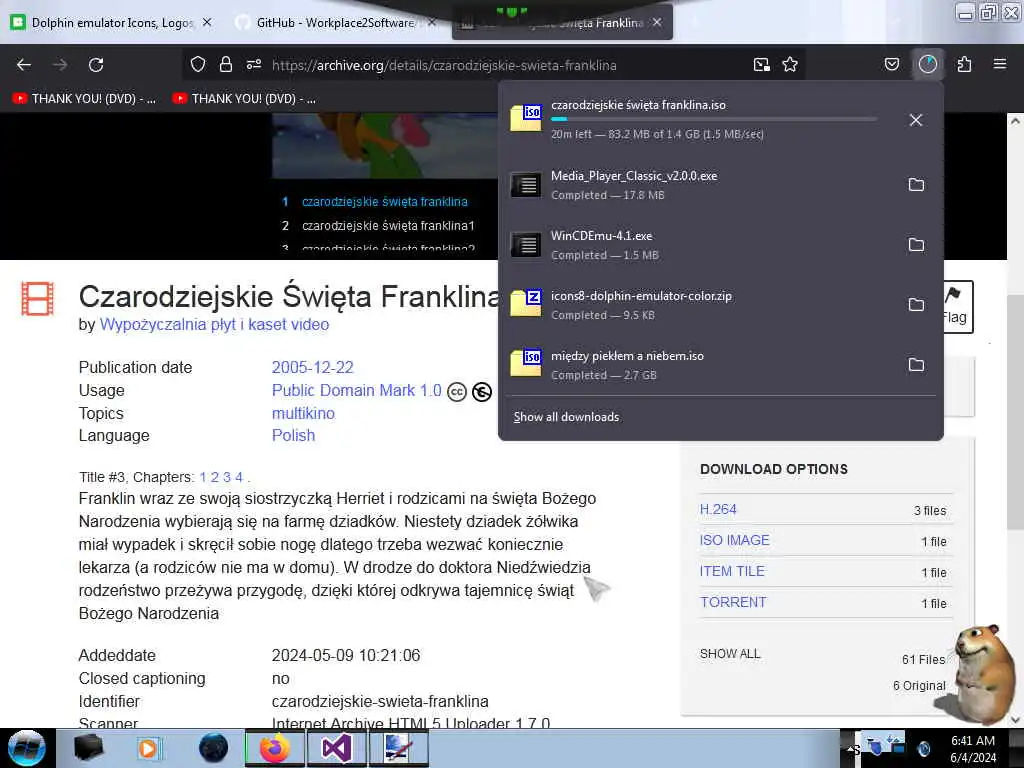Jump to chapter 4 link
This screenshot has width=1024, height=768.
[x=239, y=477]
